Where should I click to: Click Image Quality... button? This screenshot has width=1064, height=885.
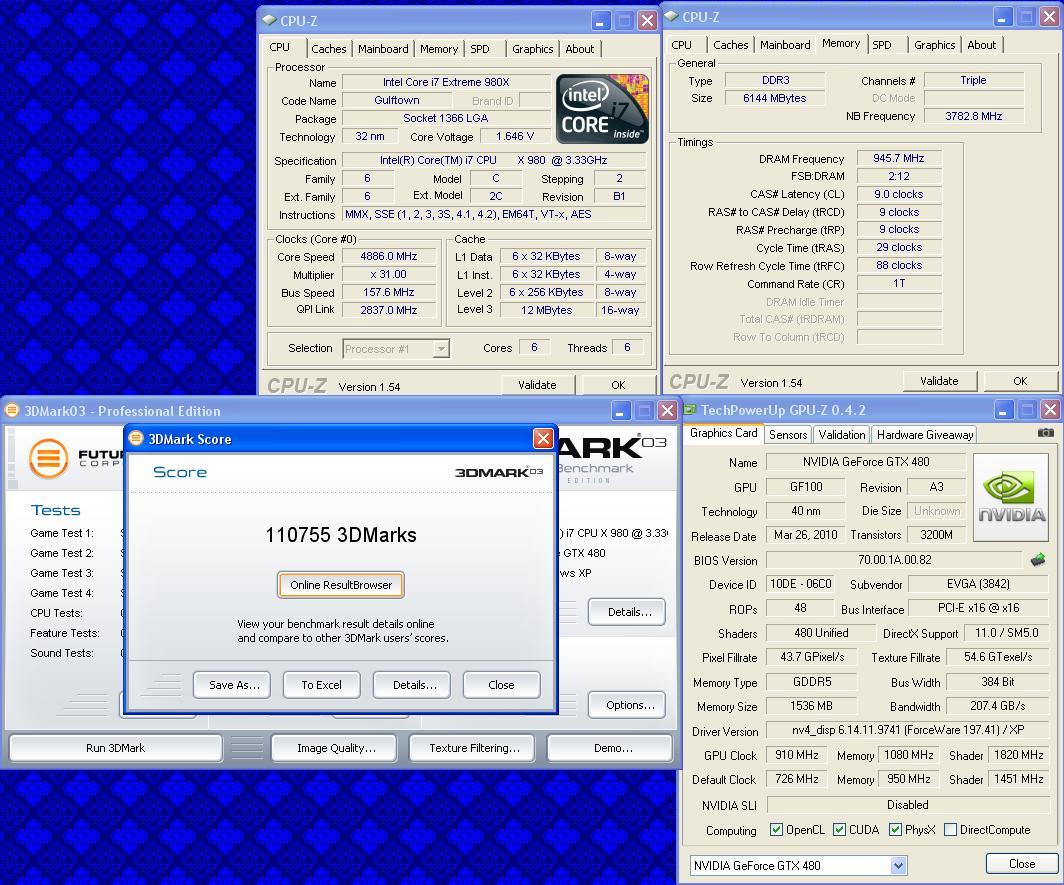click(x=336, y=748)
